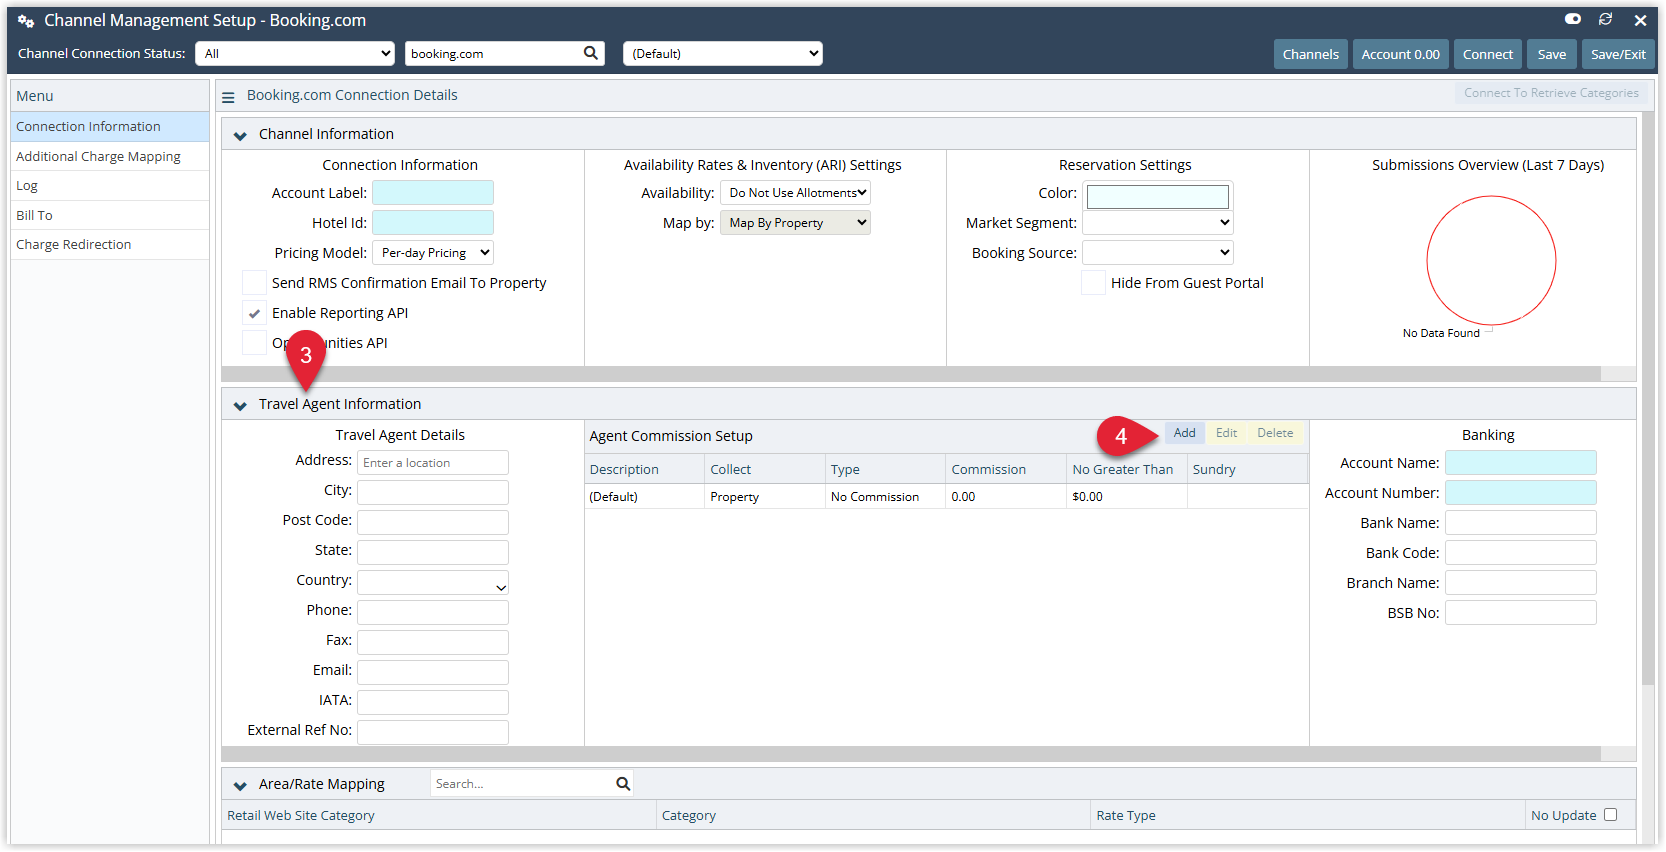Close the Channel Management Setup window
Screen dimensions: 1666x852
1640,20
